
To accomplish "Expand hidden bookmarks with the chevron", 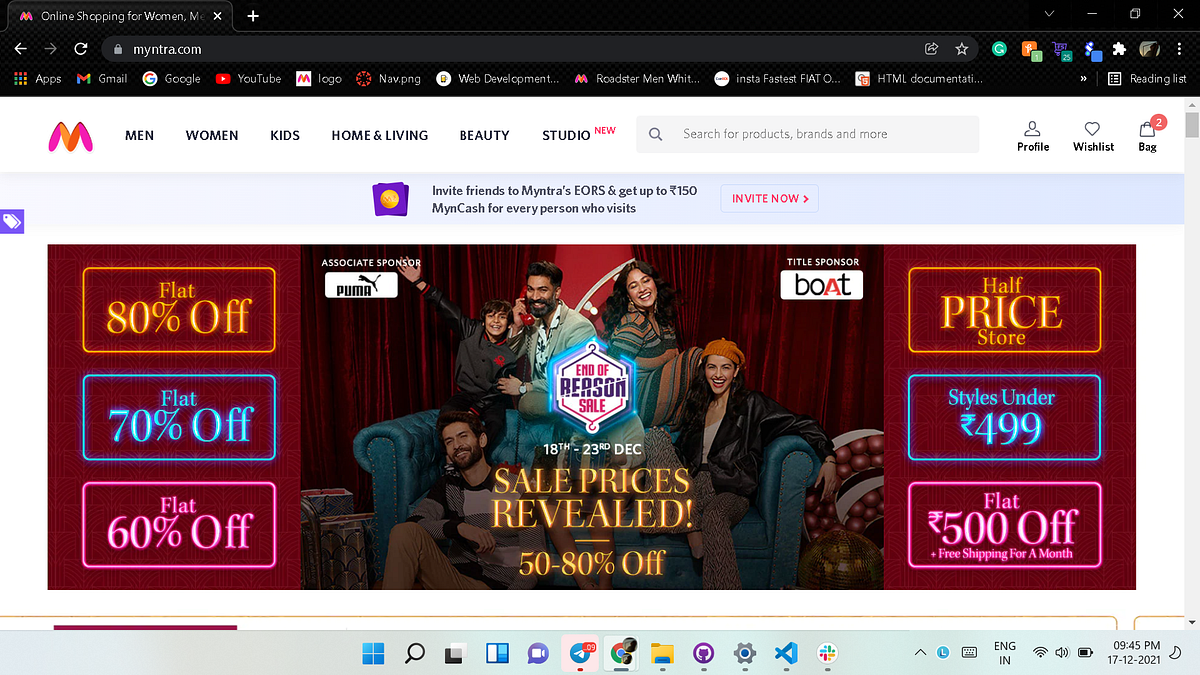I will coord(1083,78).
